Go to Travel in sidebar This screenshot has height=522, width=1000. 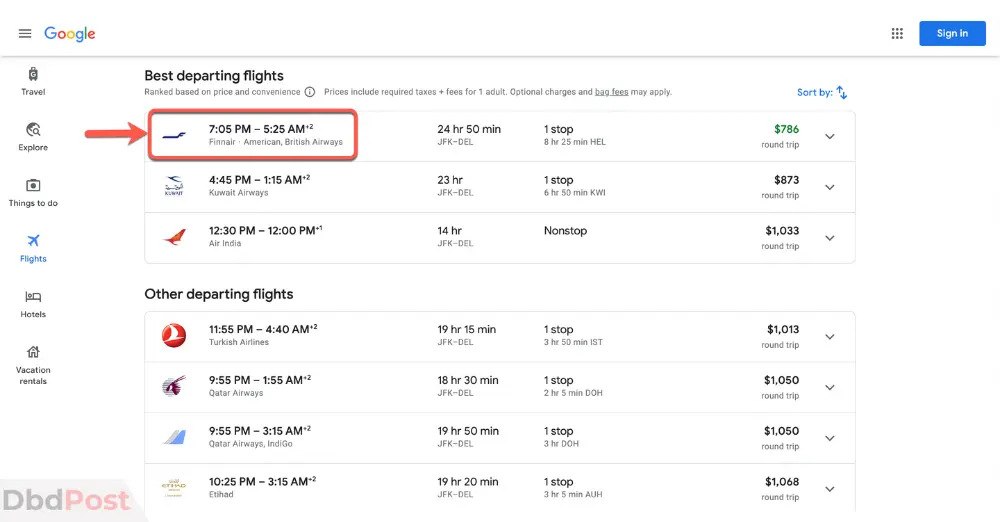[33, 82]
